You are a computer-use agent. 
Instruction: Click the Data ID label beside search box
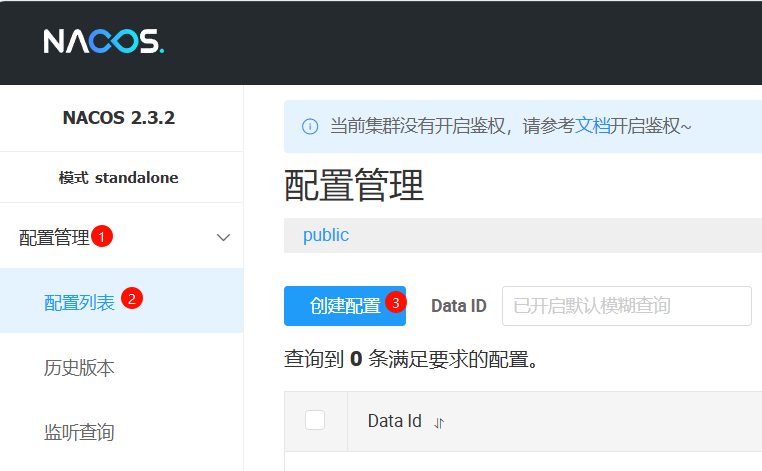tap(459, 306)
